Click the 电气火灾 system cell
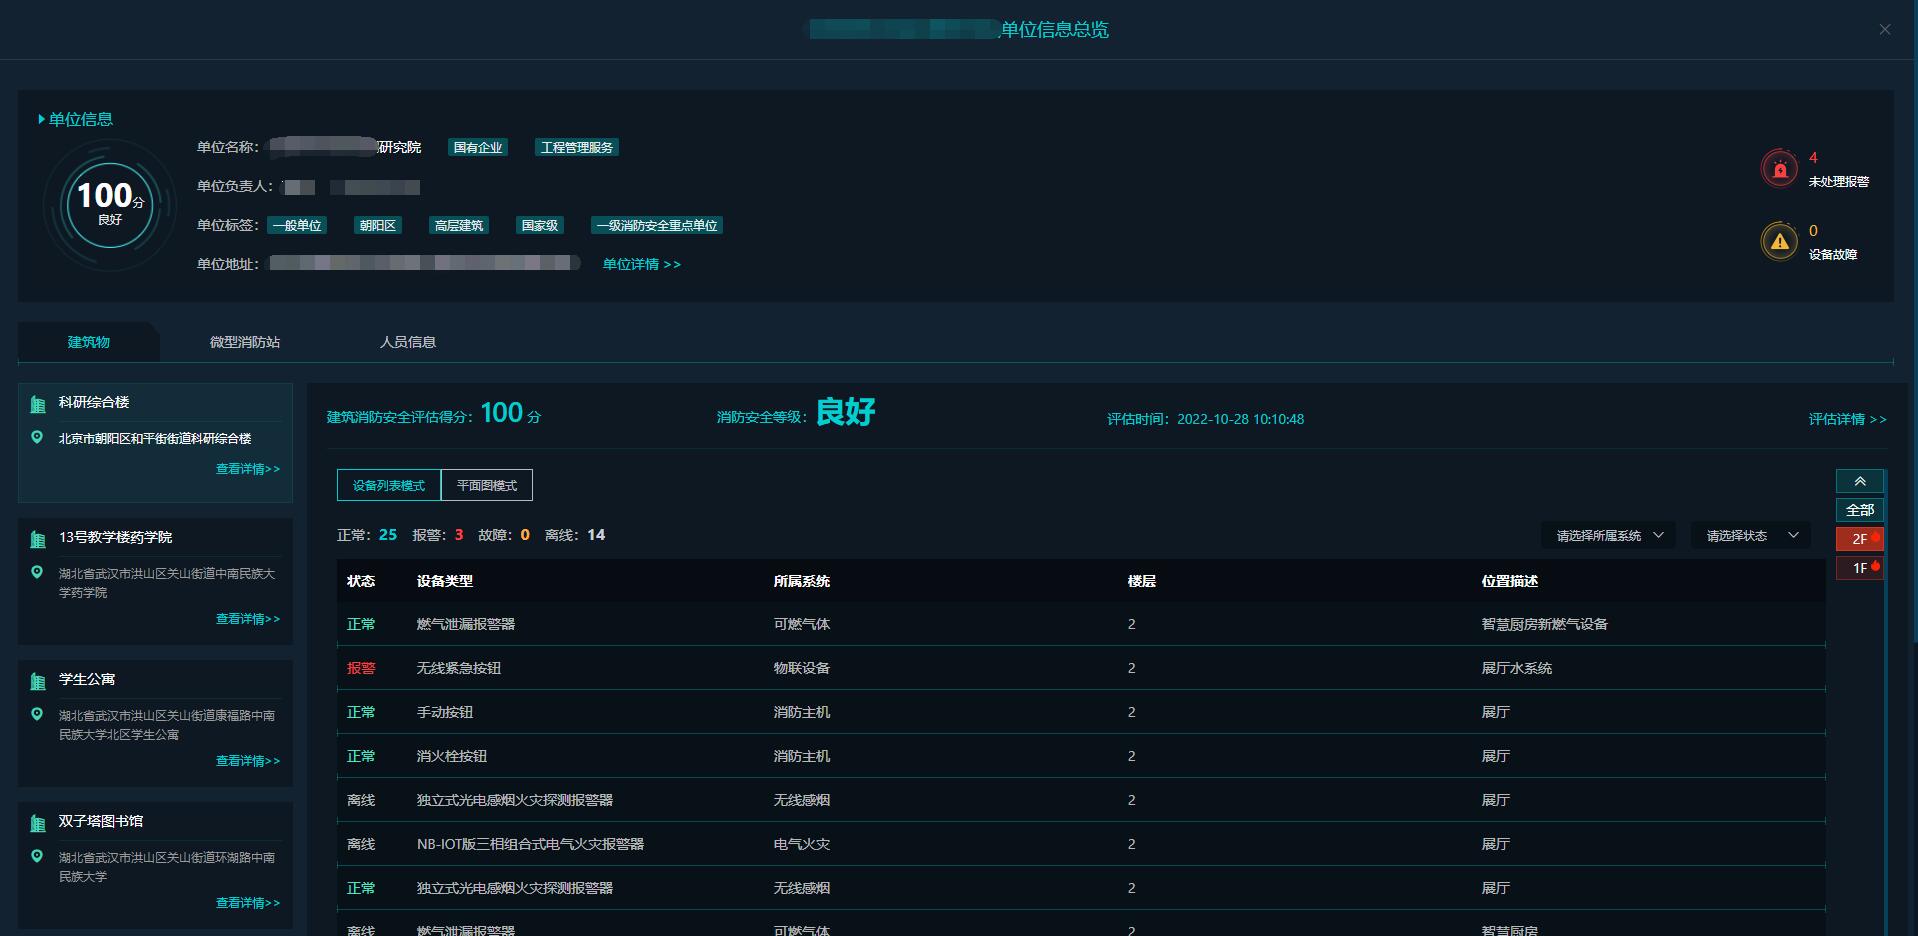1918x936 pixels. (x=802, y=844)
